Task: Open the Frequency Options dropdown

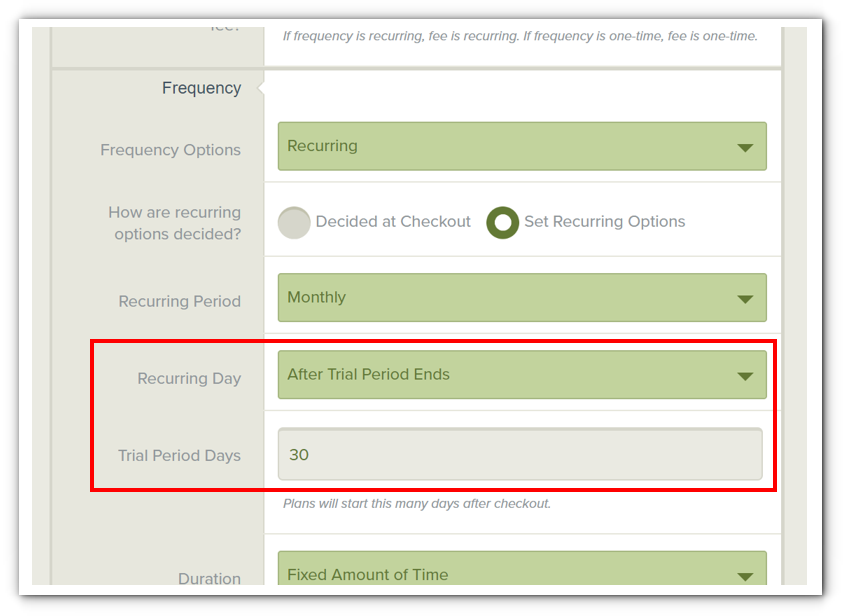Action: [x=522, y=146]
